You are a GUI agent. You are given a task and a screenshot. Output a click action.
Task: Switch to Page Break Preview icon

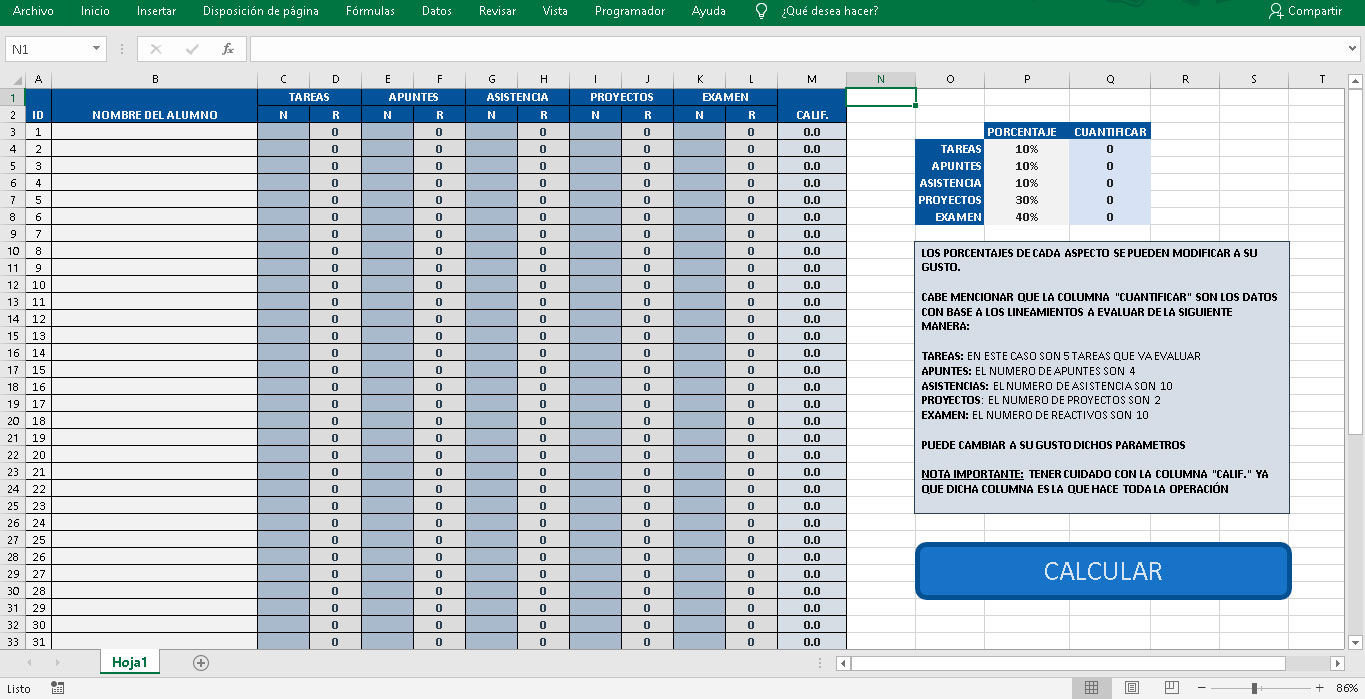(1170, 688)
